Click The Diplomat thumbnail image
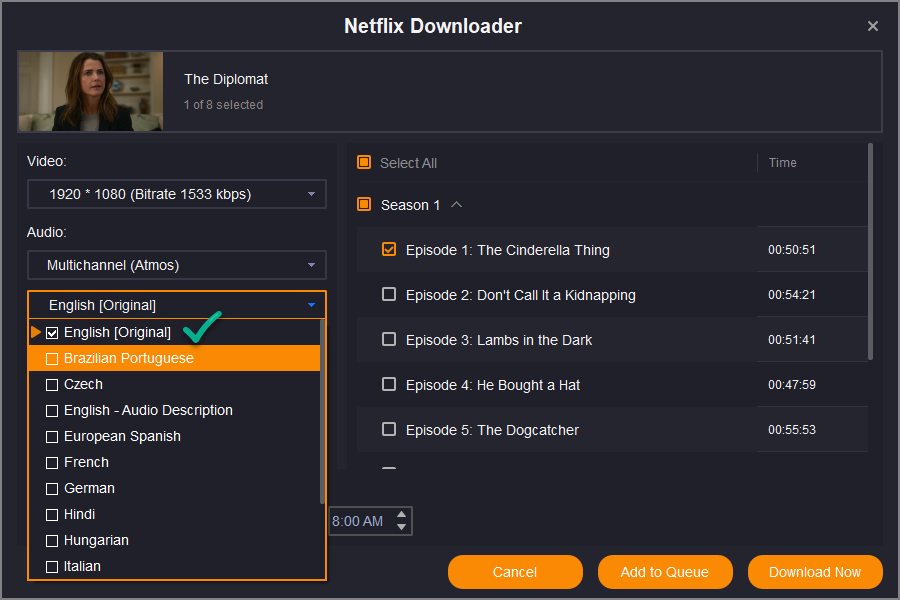Screen dimensions: 900x600 91,91
